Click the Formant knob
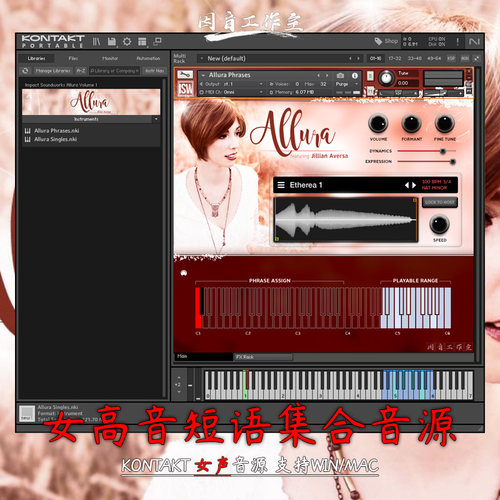This screenshot has height=500, width=500. coord(411,123)
